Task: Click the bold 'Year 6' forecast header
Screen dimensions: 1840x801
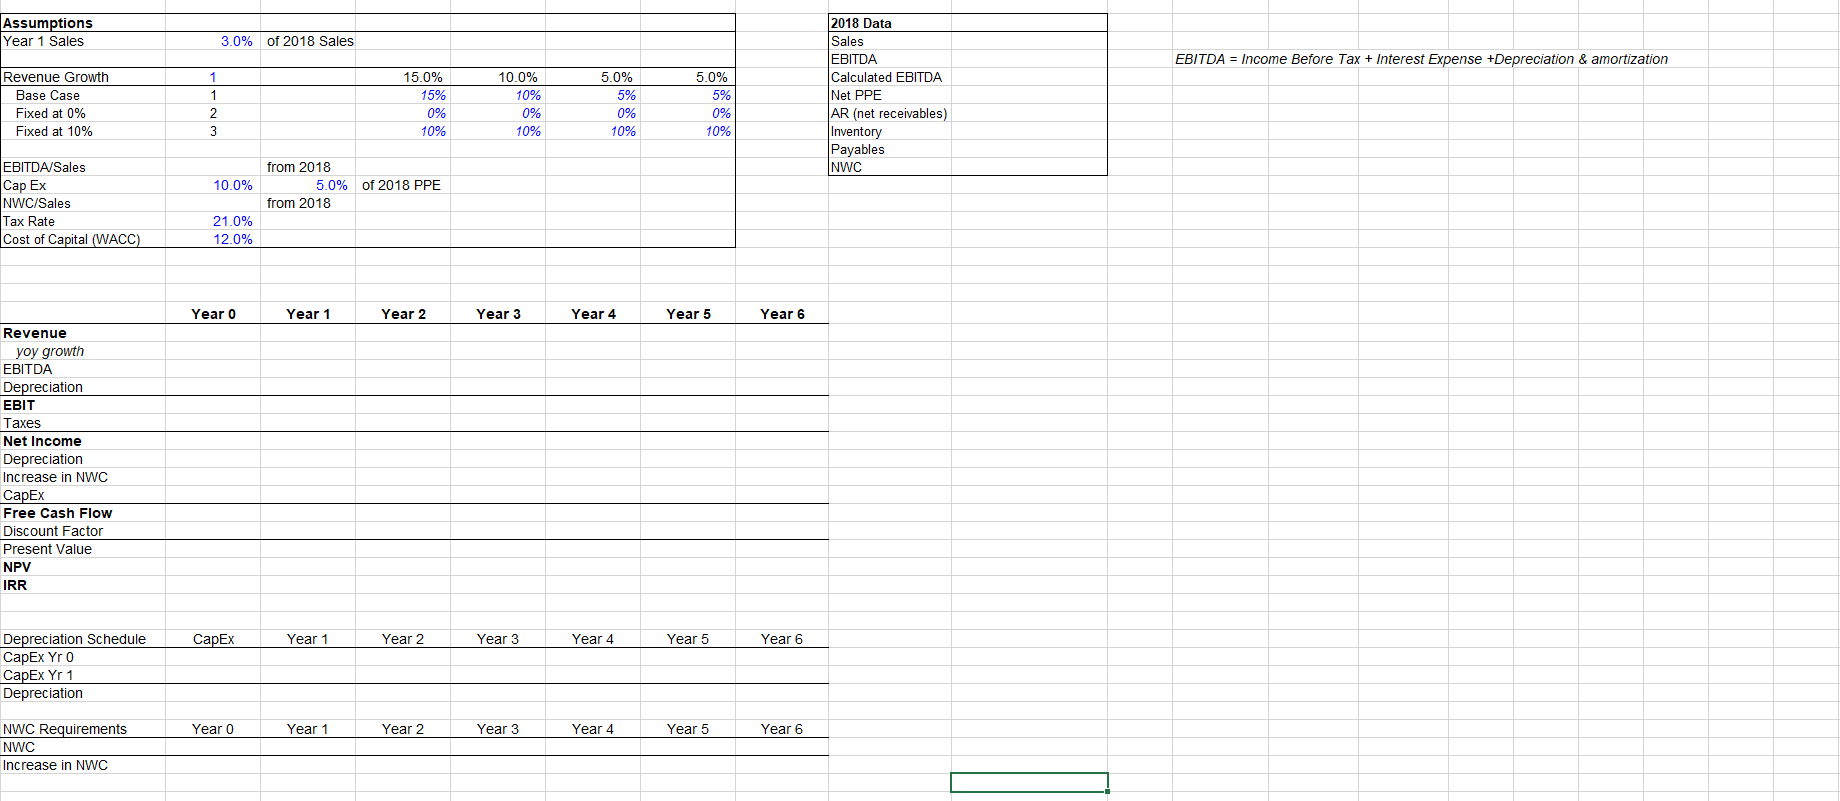Action: [x=782, y=314]
